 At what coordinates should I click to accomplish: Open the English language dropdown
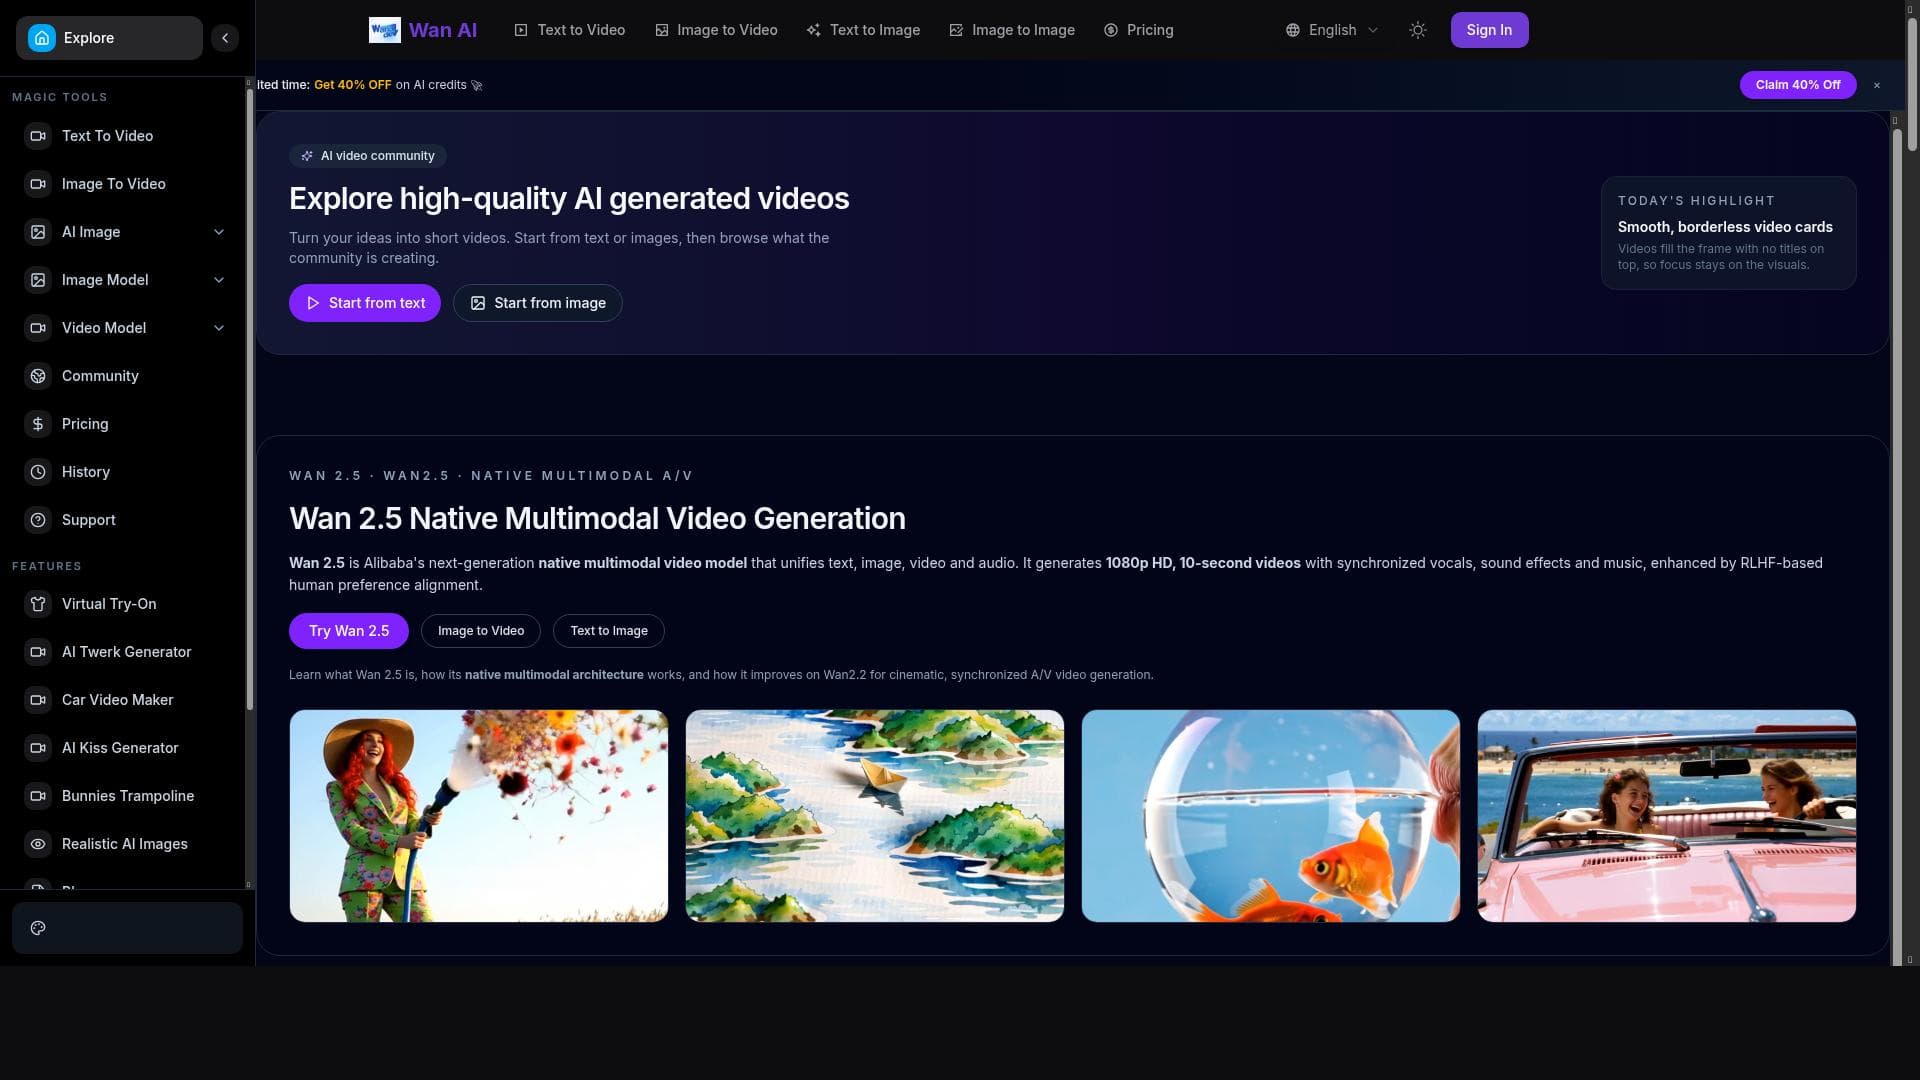point(1332,30)
